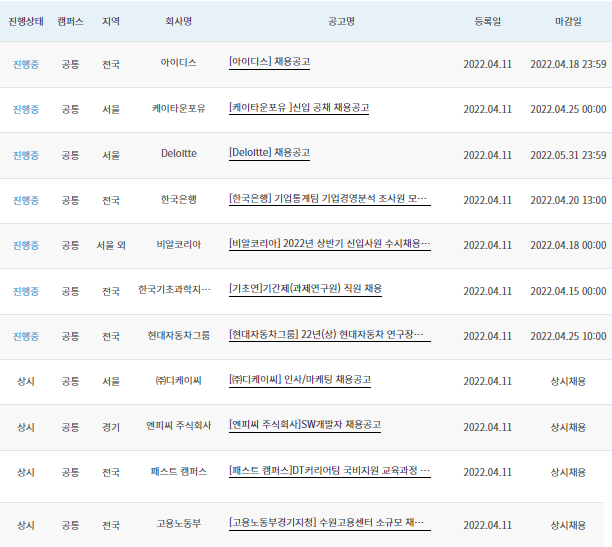Click company name 케이타운포유
The height and width of the screenshot is (547, 612).
[178, 108]
